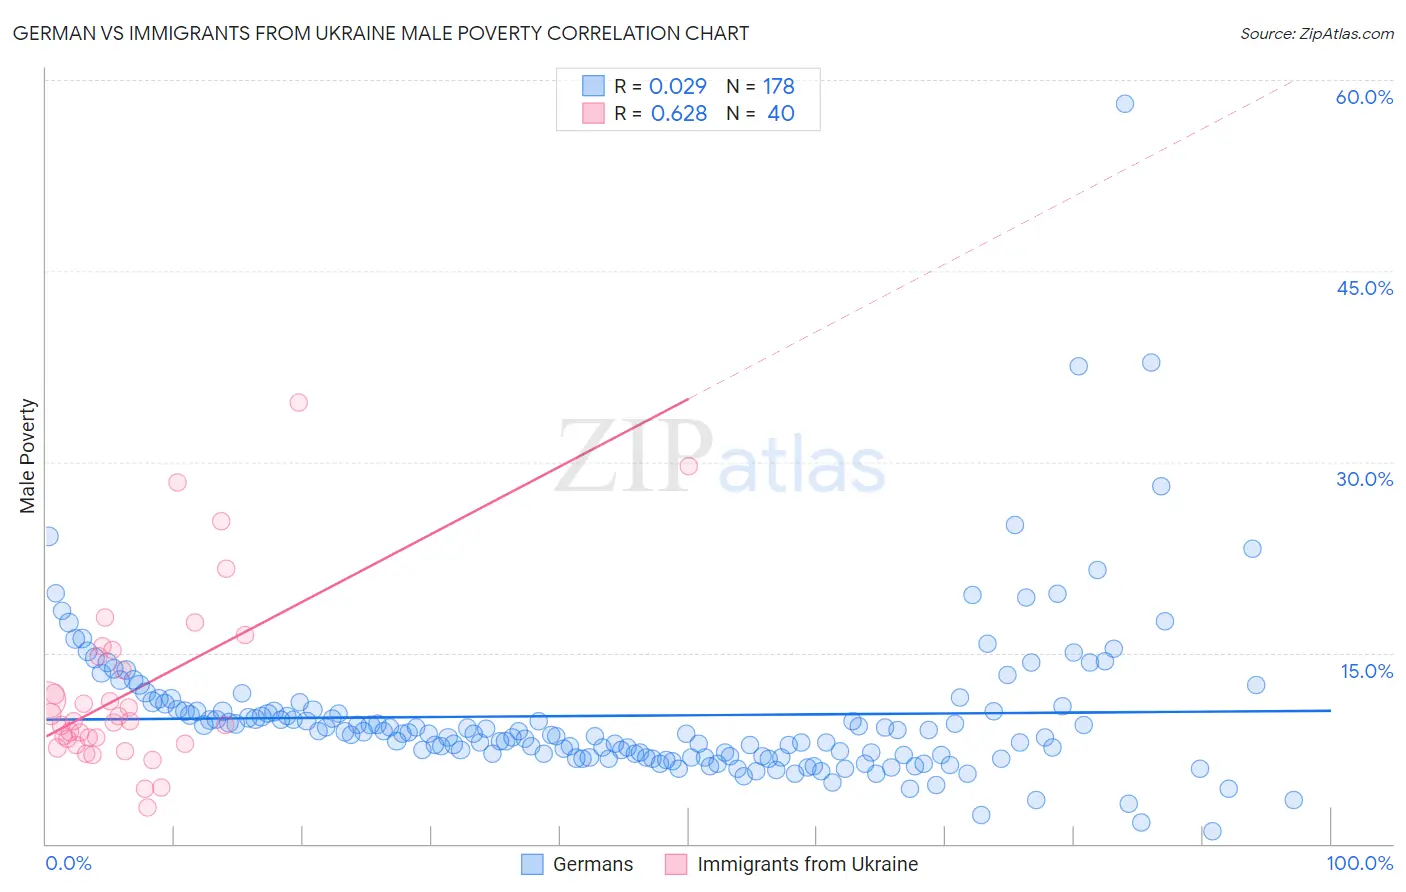Click the 0.0% x-axis label
This screenshot has height=892, width=1406.
(x=68, y=863)
